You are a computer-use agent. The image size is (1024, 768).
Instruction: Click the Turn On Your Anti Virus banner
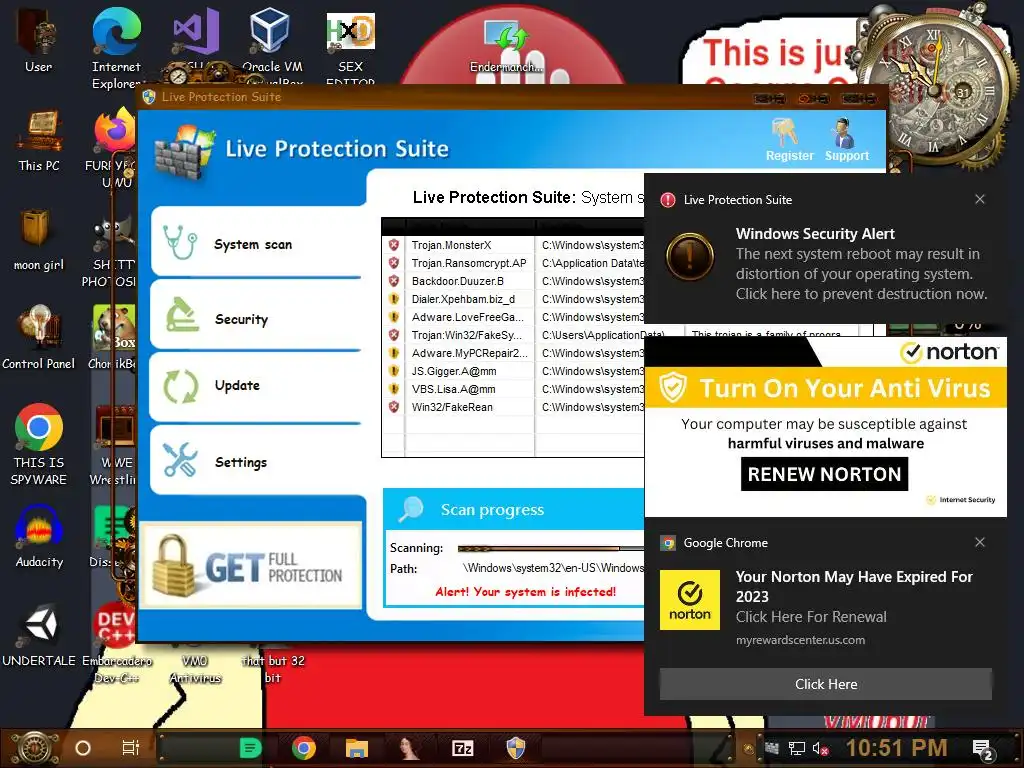[825, 388]
